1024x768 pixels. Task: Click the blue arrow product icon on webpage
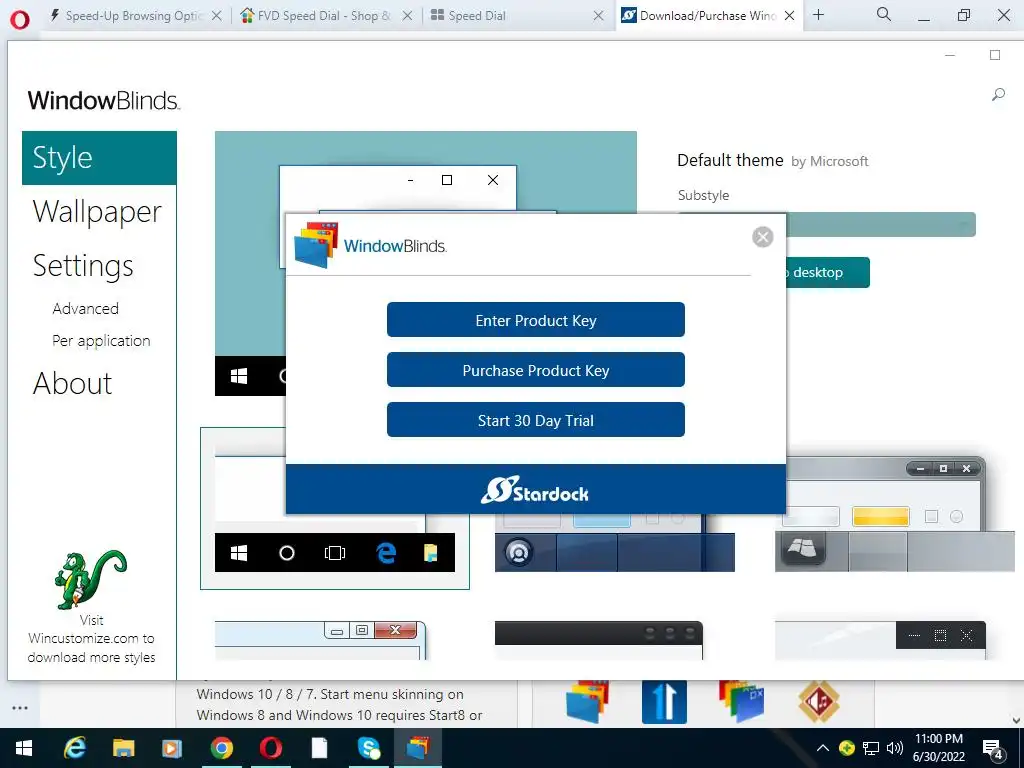664,701
